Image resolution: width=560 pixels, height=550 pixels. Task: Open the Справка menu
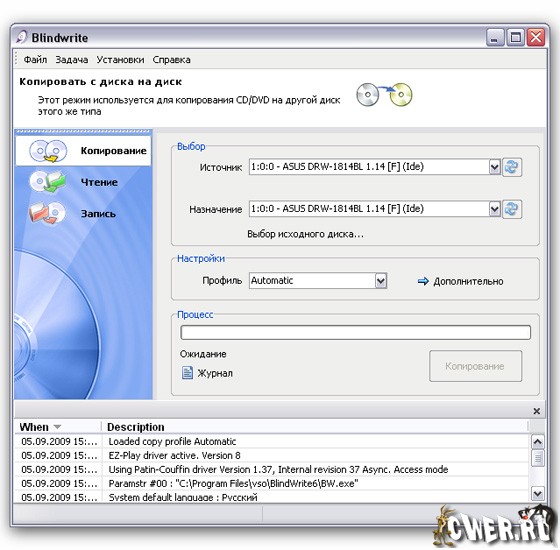click(171, 60)
